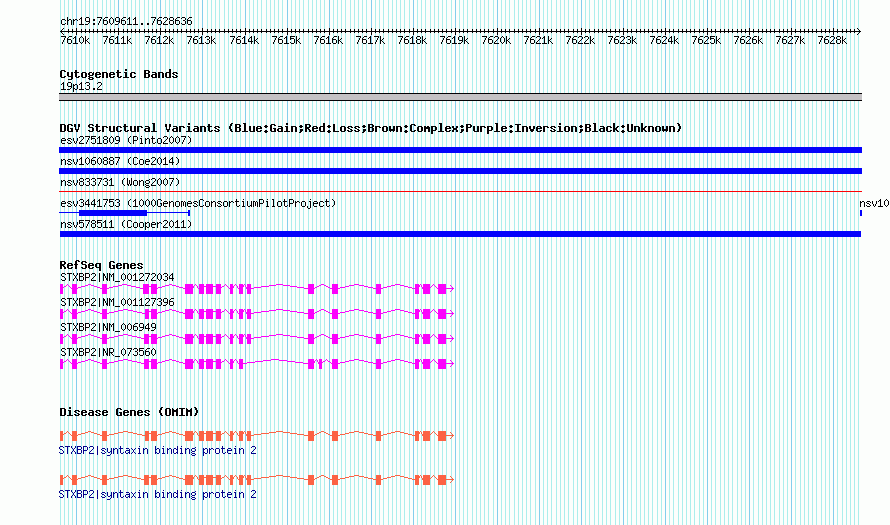Screen dimensions: 890x525
Task: Select the 7622k ruler label
Action: tap(580, 41)
